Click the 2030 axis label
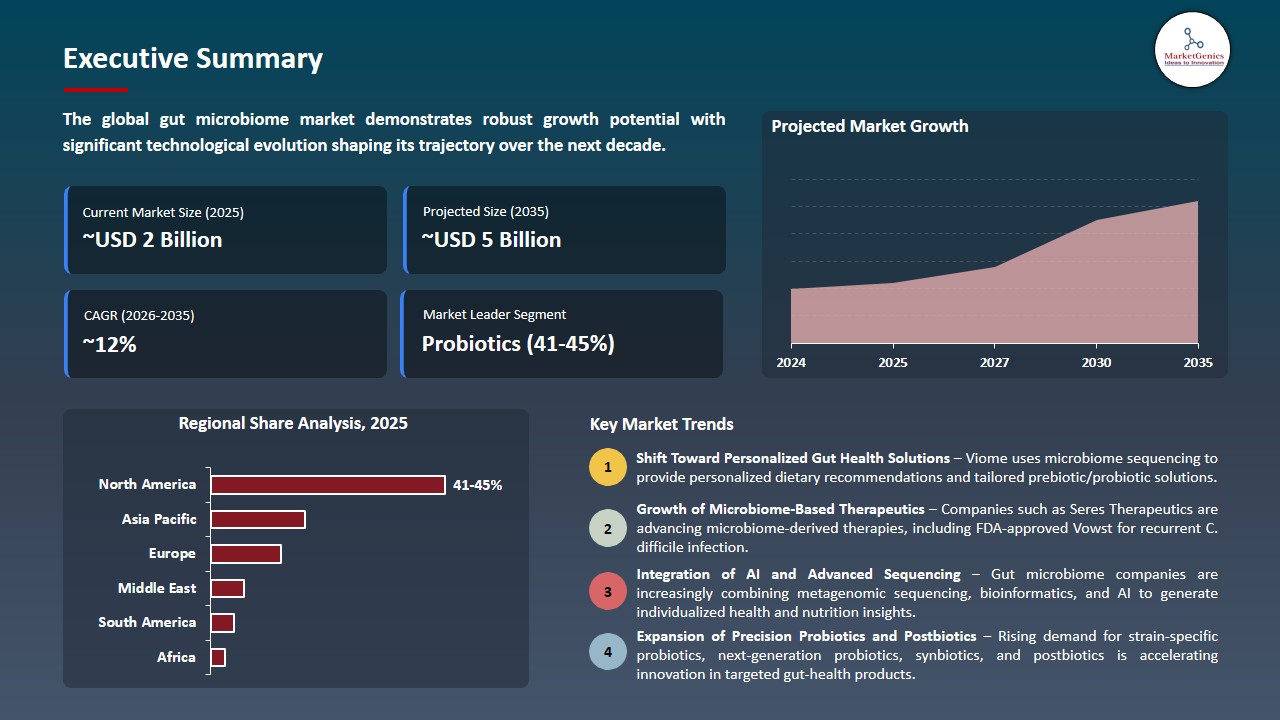 coord(1096,362)
